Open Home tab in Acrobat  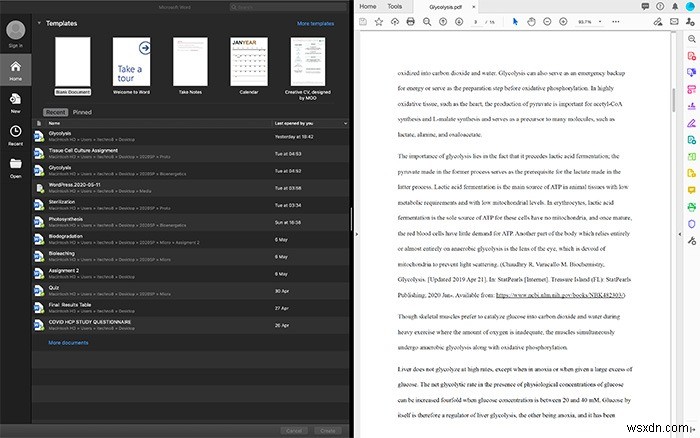pyautogui.click(x=368, y=6)
